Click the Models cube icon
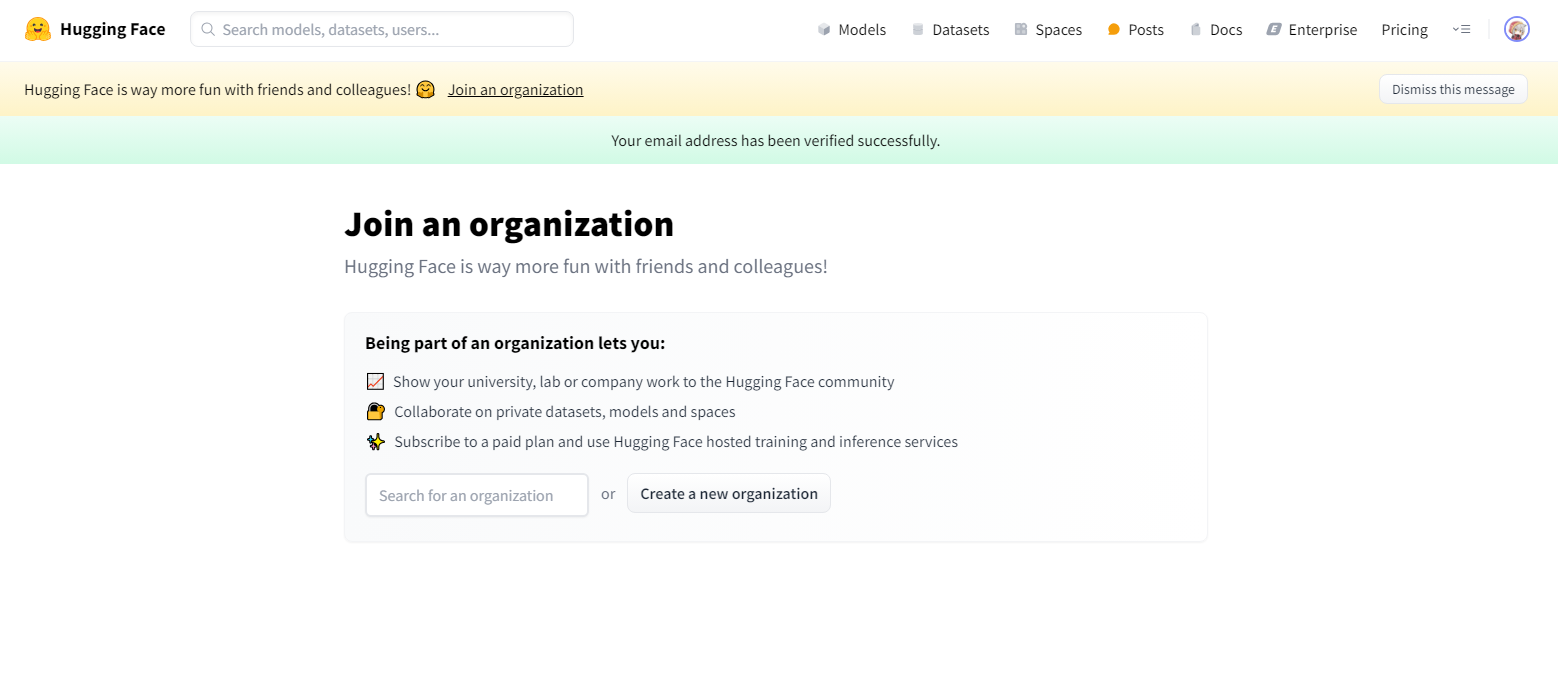 [x=824, y=30]
